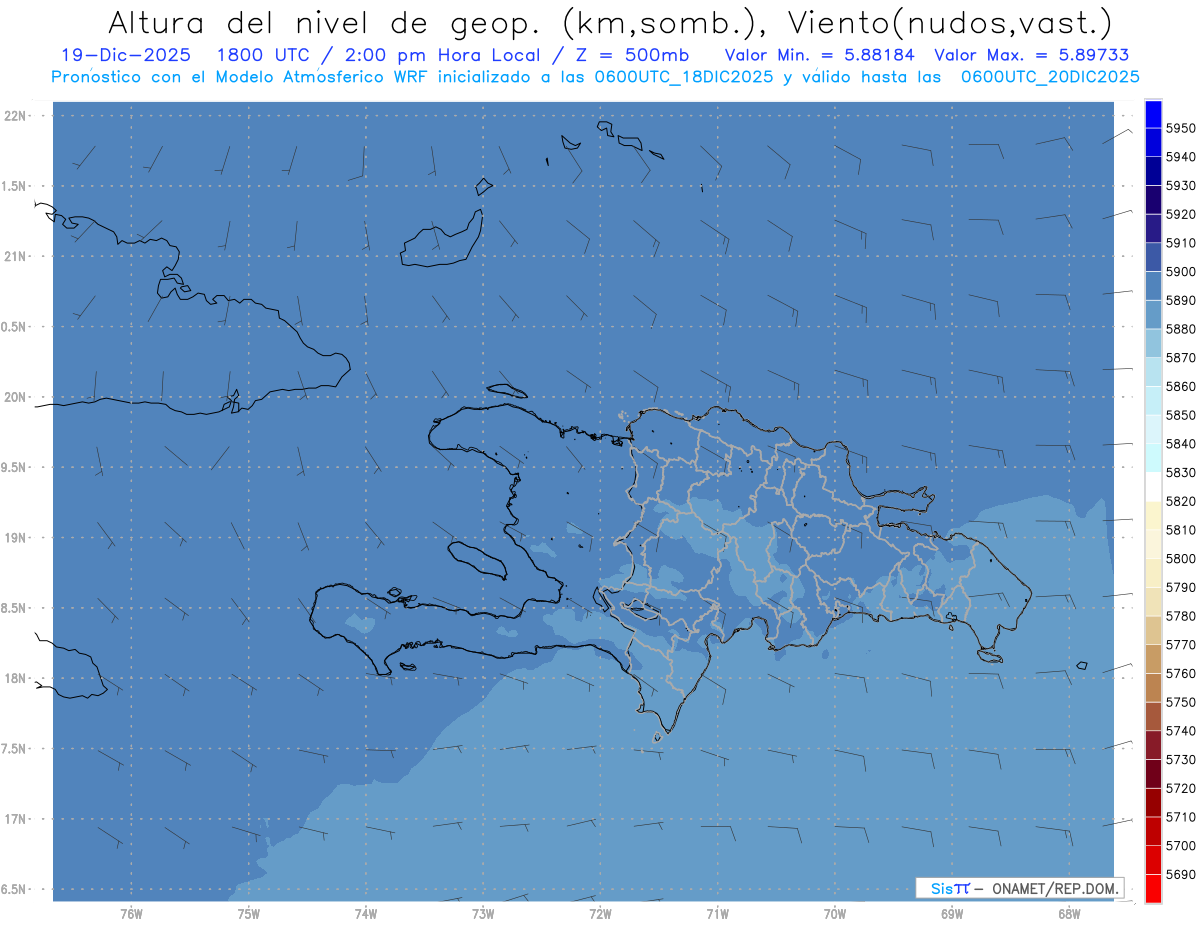Click the '71W' longitude label
Image resolution: width=1200 pixels, height=927 pixels.
[717, 913]
